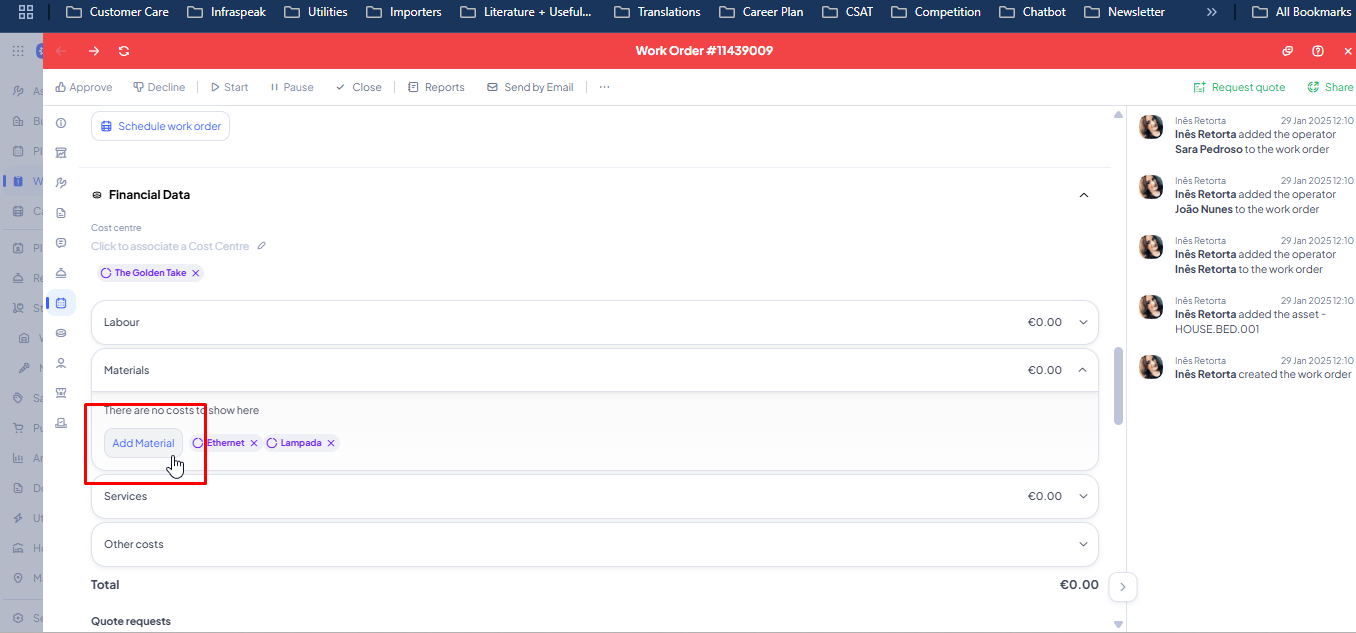Open the CSAT bookmark folder

[x=848, y=12]
